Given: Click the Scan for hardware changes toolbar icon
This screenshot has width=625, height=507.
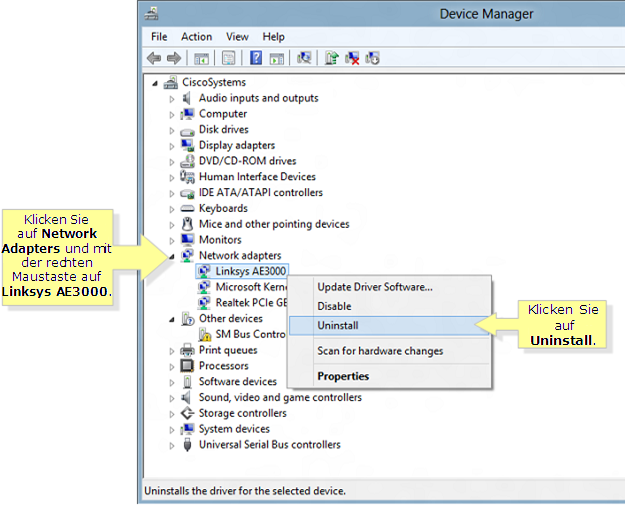Looking at the screenshot, I should [x=304, y=58].
